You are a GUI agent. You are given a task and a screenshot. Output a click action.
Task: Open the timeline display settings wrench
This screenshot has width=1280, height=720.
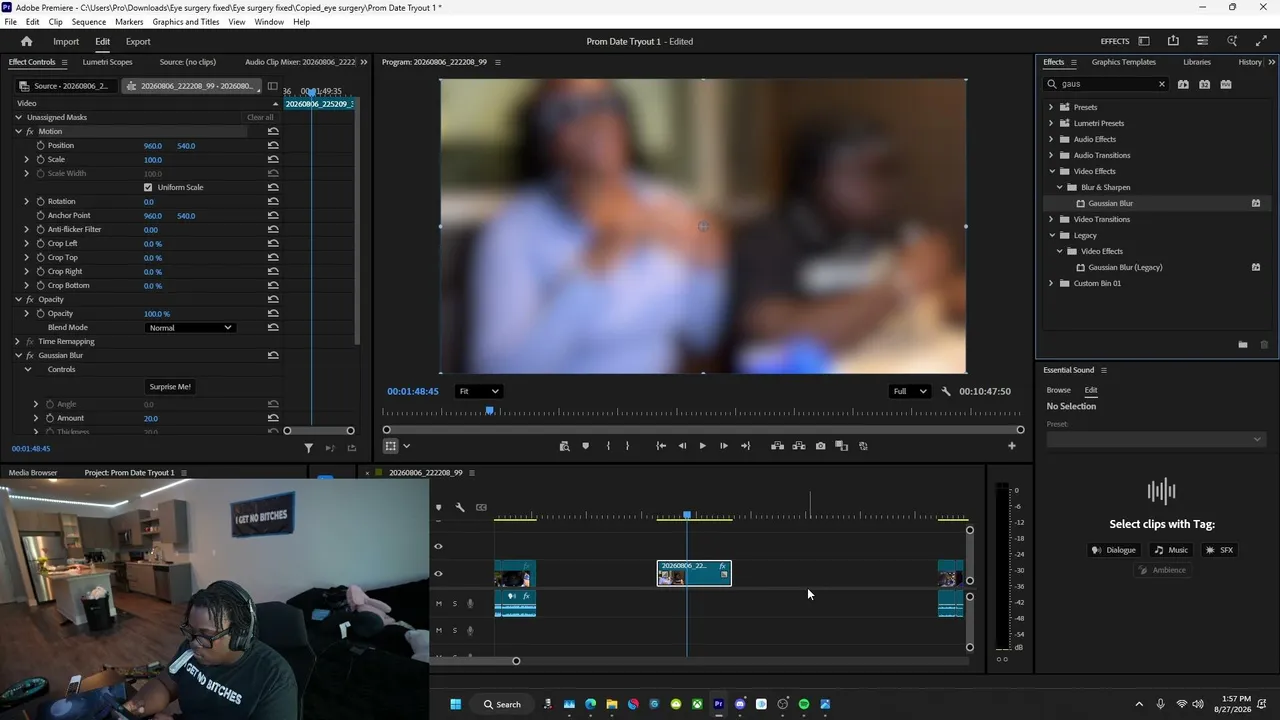click(x=460, y=508)
